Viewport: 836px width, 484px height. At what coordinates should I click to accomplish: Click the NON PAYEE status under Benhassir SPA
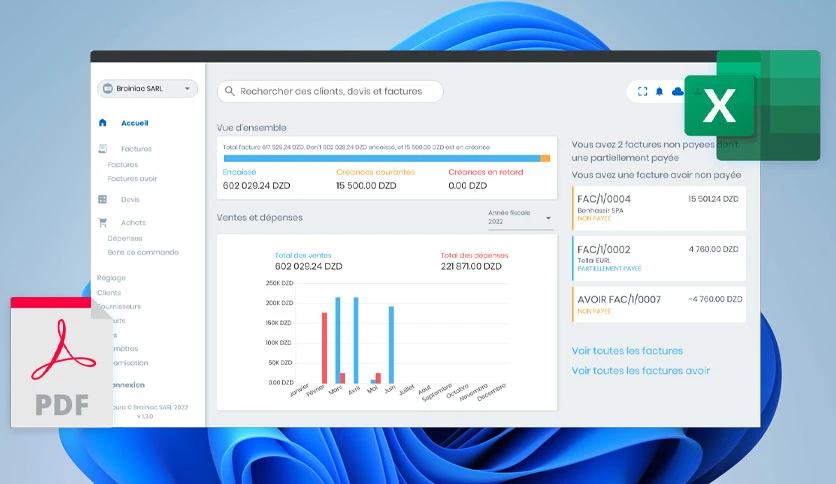(x=594, y=219)
